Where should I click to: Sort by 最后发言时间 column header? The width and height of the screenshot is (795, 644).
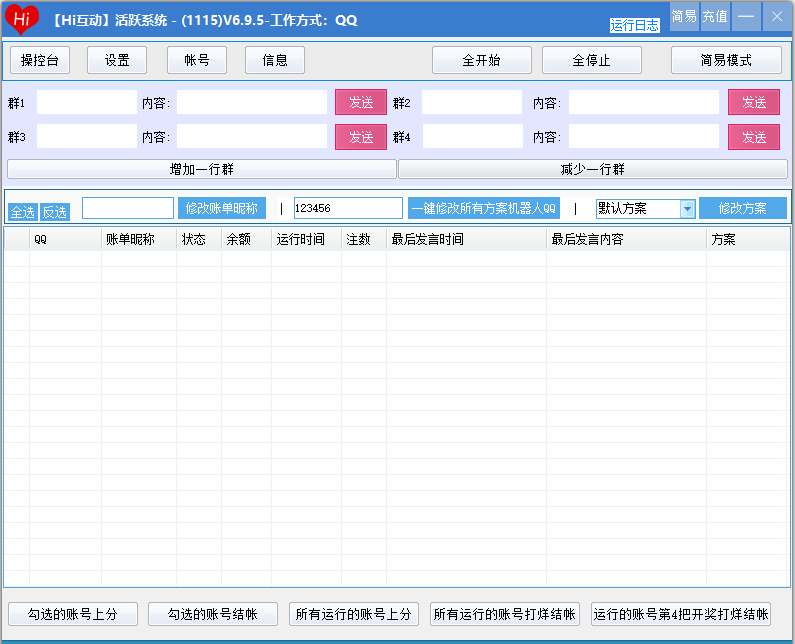tap(466, 239)
